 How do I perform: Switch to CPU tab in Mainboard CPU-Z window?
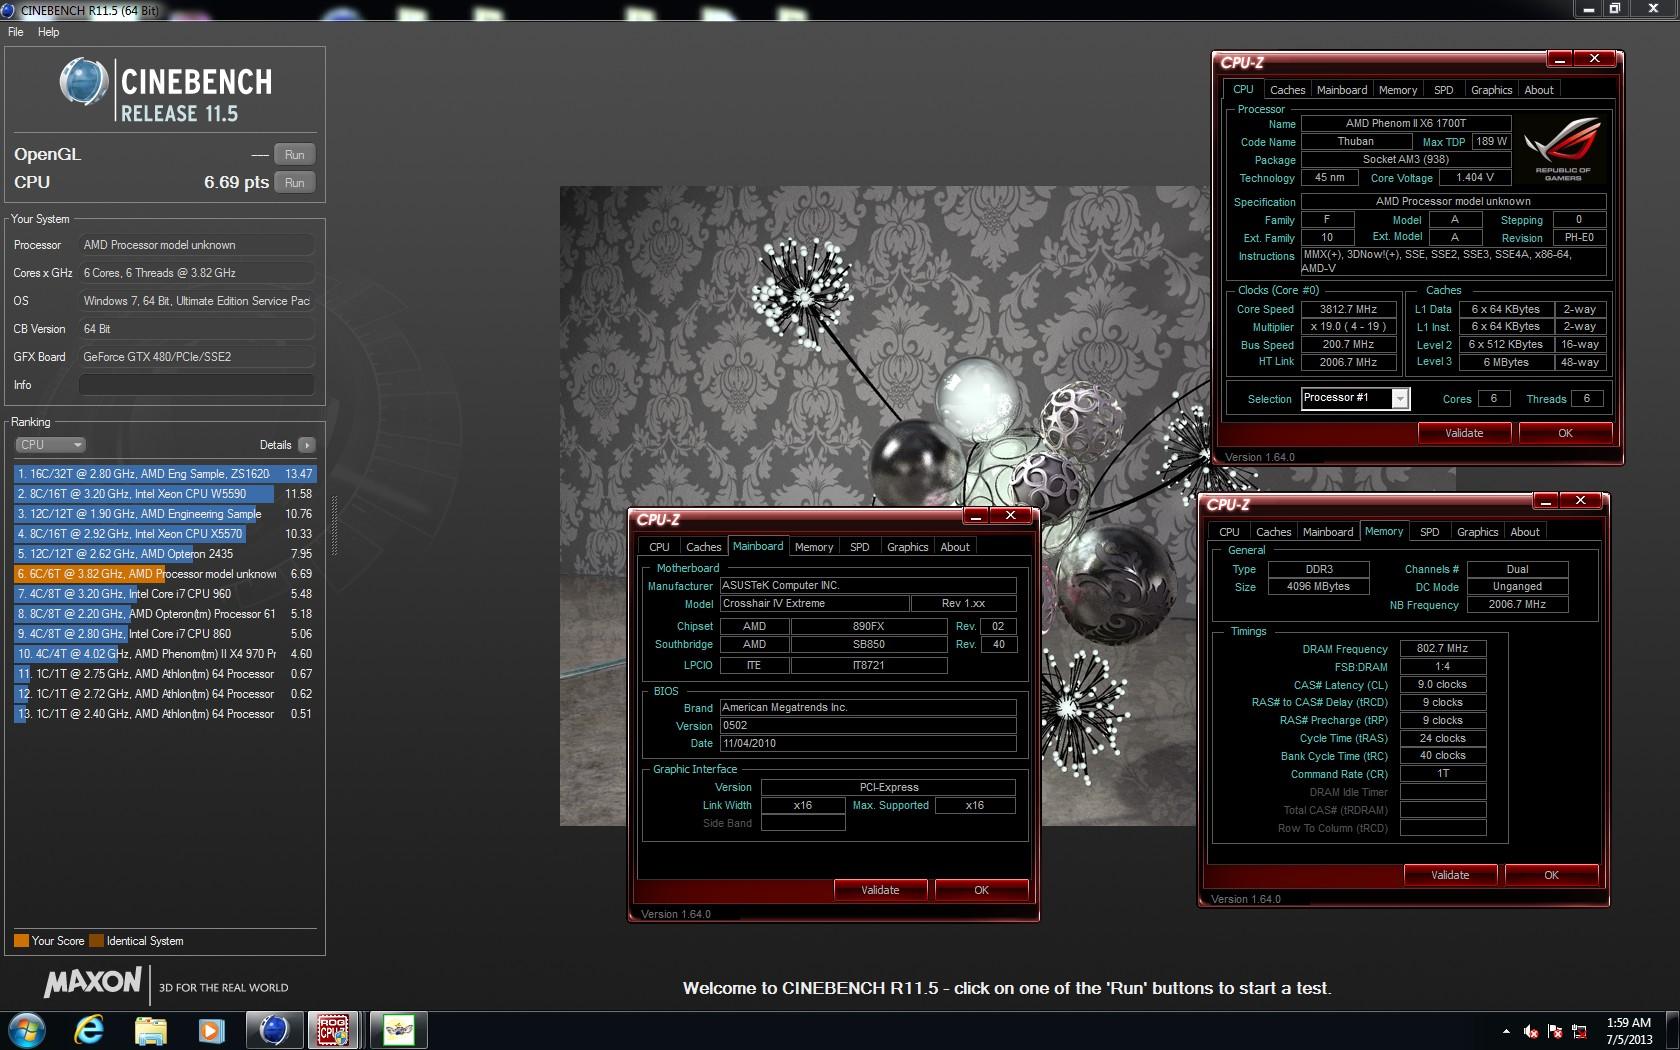coord(659,547)
